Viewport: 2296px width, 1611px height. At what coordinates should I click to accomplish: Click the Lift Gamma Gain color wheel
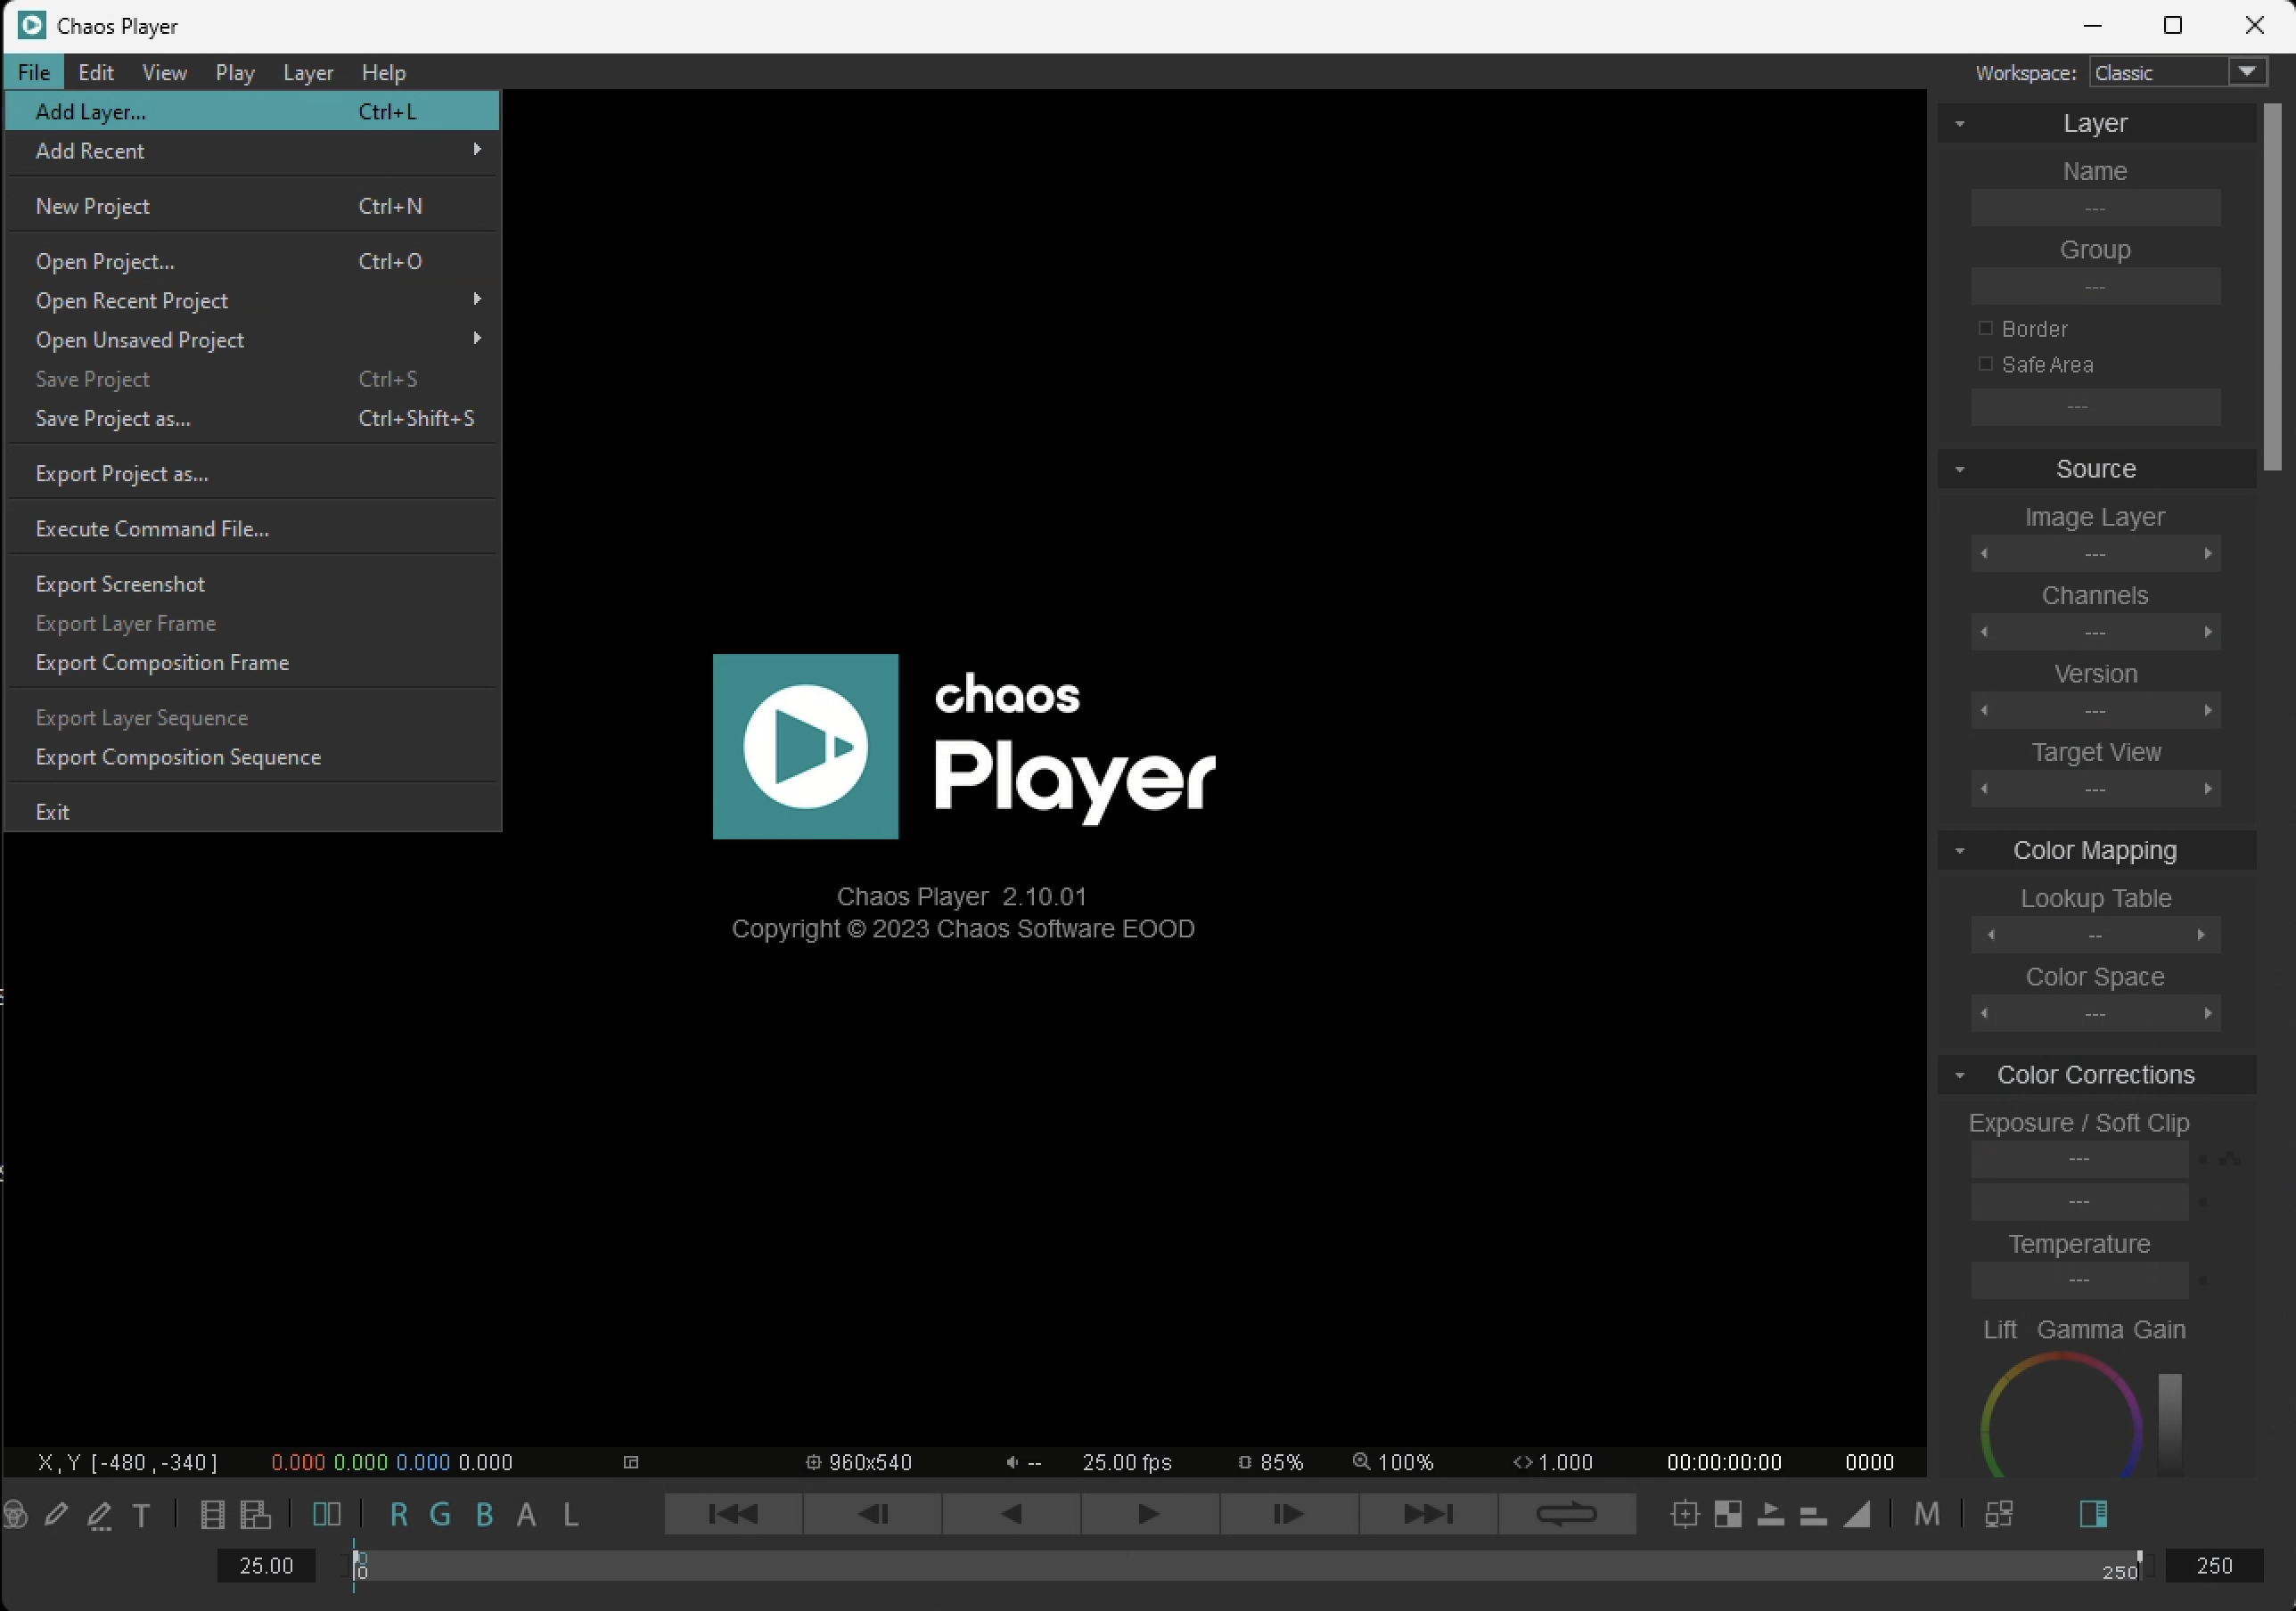point(2060,1420)
